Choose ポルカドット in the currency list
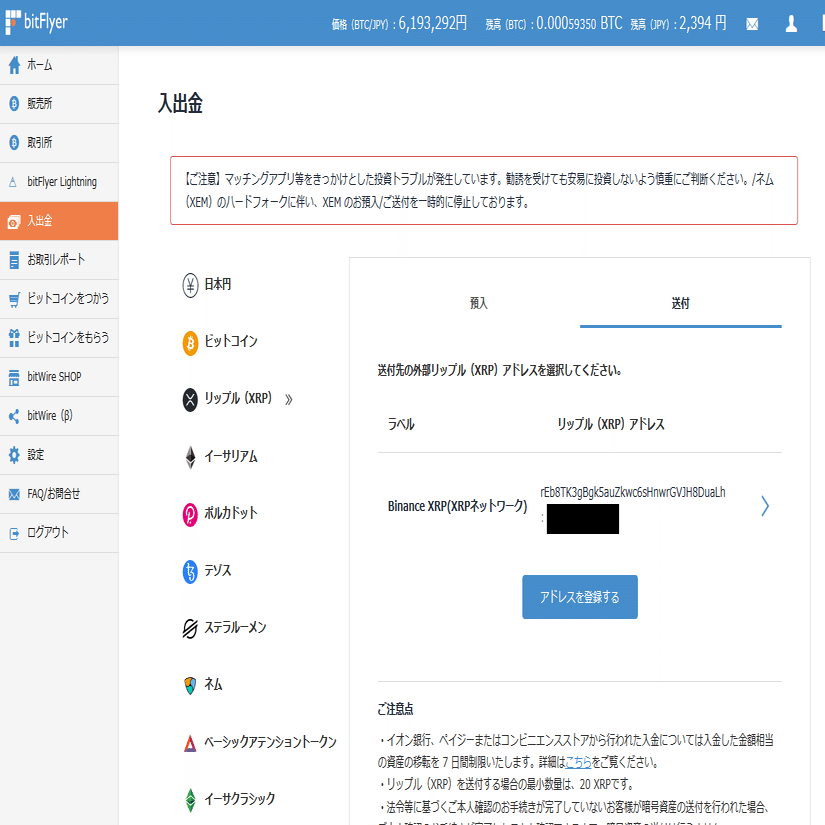The width and height of the screenshot is (825, 825). [x=231, y=513]
